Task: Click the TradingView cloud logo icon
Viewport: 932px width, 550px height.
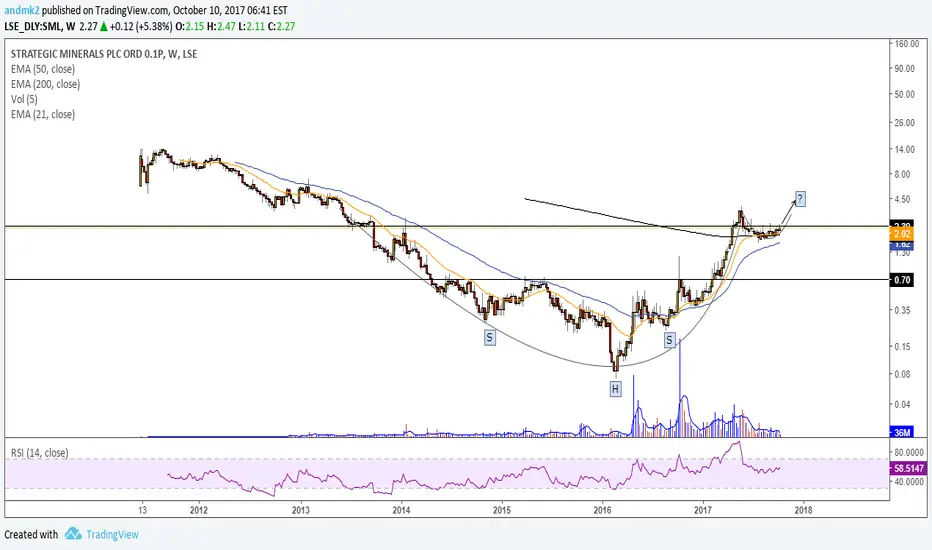Action: click(x=73, y=533)
